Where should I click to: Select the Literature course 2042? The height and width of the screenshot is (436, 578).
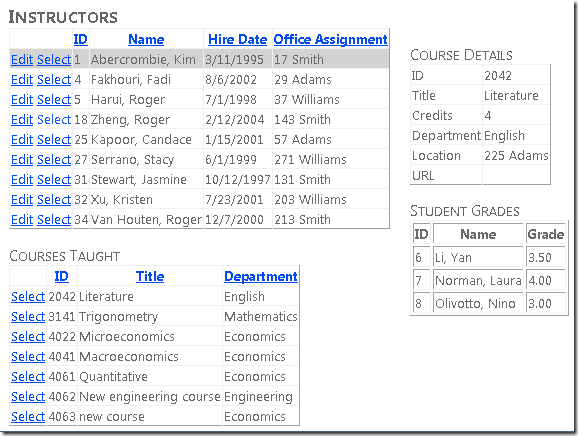click(28, 296)
